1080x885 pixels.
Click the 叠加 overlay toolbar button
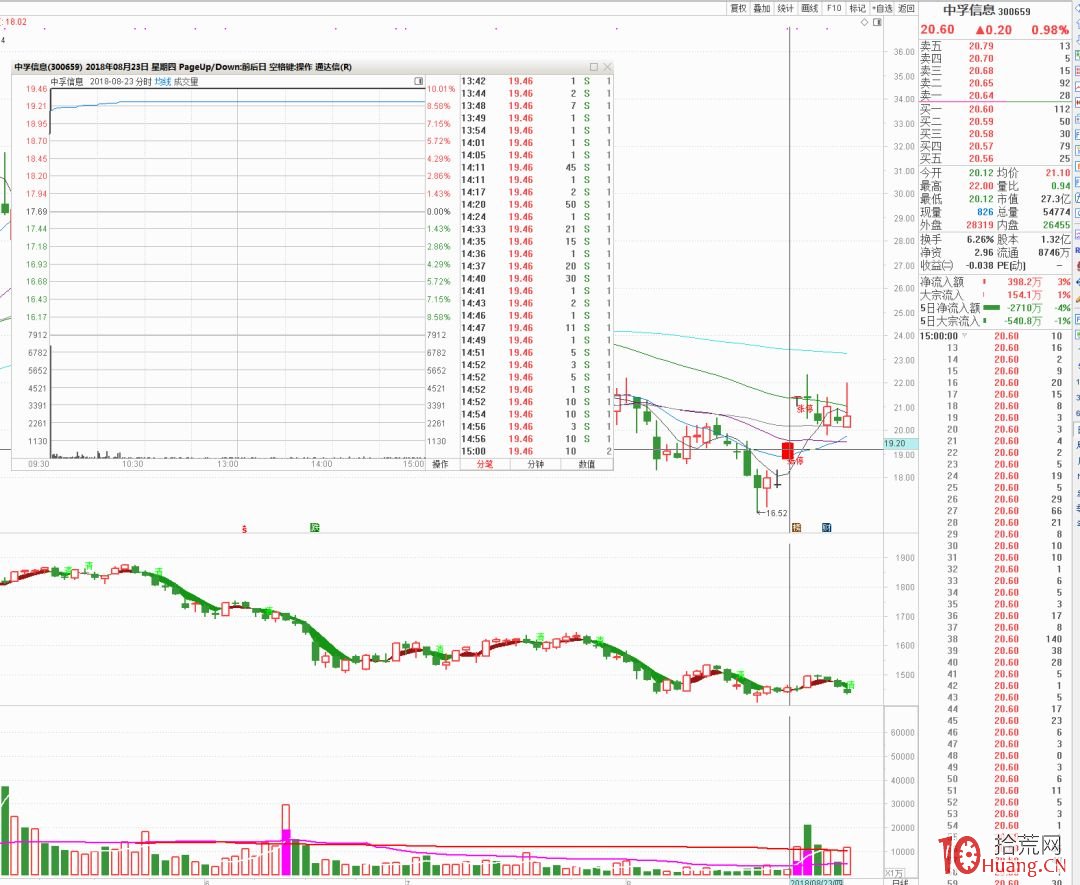pos(761,8)
